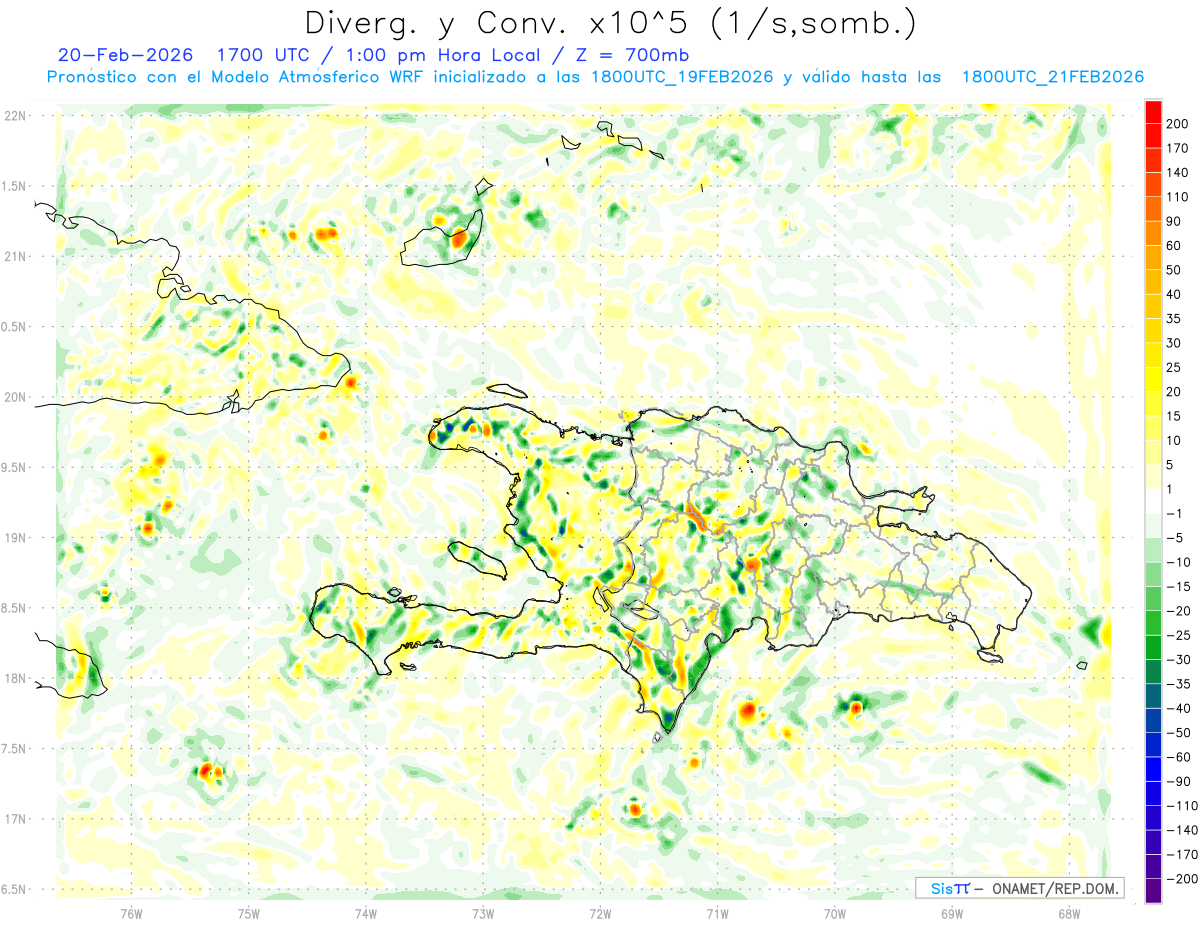Click the color bar label '-10'
Image resolution: width=1200 pixels, height=927 pixels.
[x=1177, y=562]
